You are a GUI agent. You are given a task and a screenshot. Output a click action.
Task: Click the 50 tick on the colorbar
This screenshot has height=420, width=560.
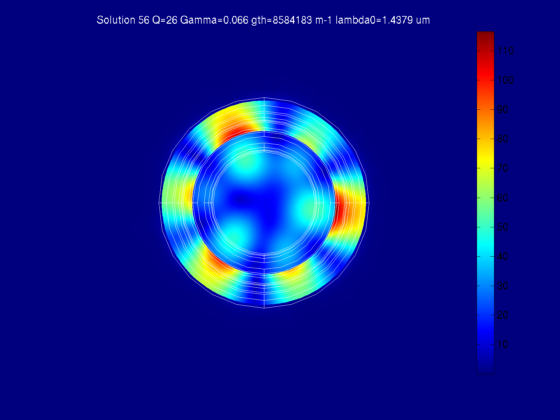[502, 227]
